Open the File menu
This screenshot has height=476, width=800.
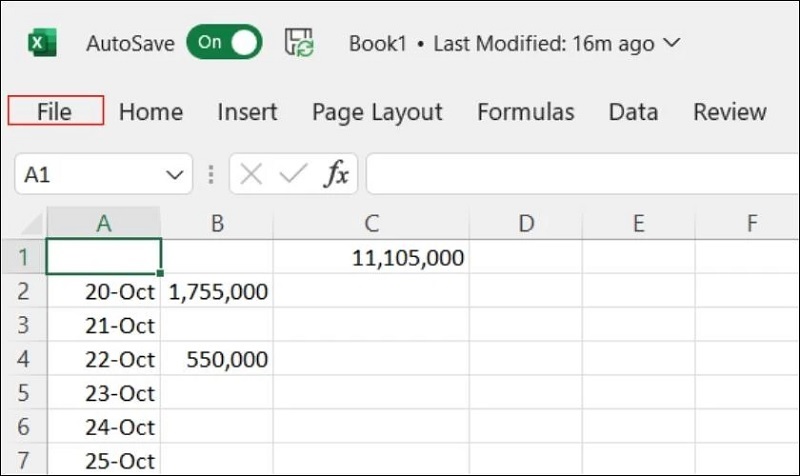tap(55, 111)
